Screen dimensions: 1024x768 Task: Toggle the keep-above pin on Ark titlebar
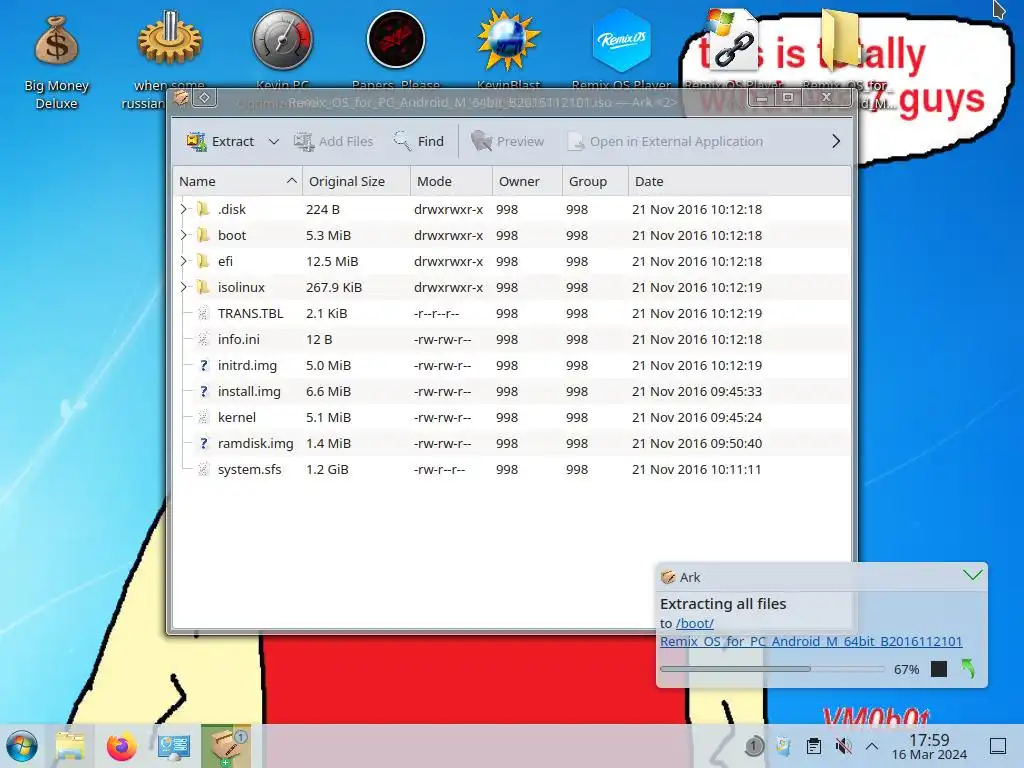click(204, 98)
